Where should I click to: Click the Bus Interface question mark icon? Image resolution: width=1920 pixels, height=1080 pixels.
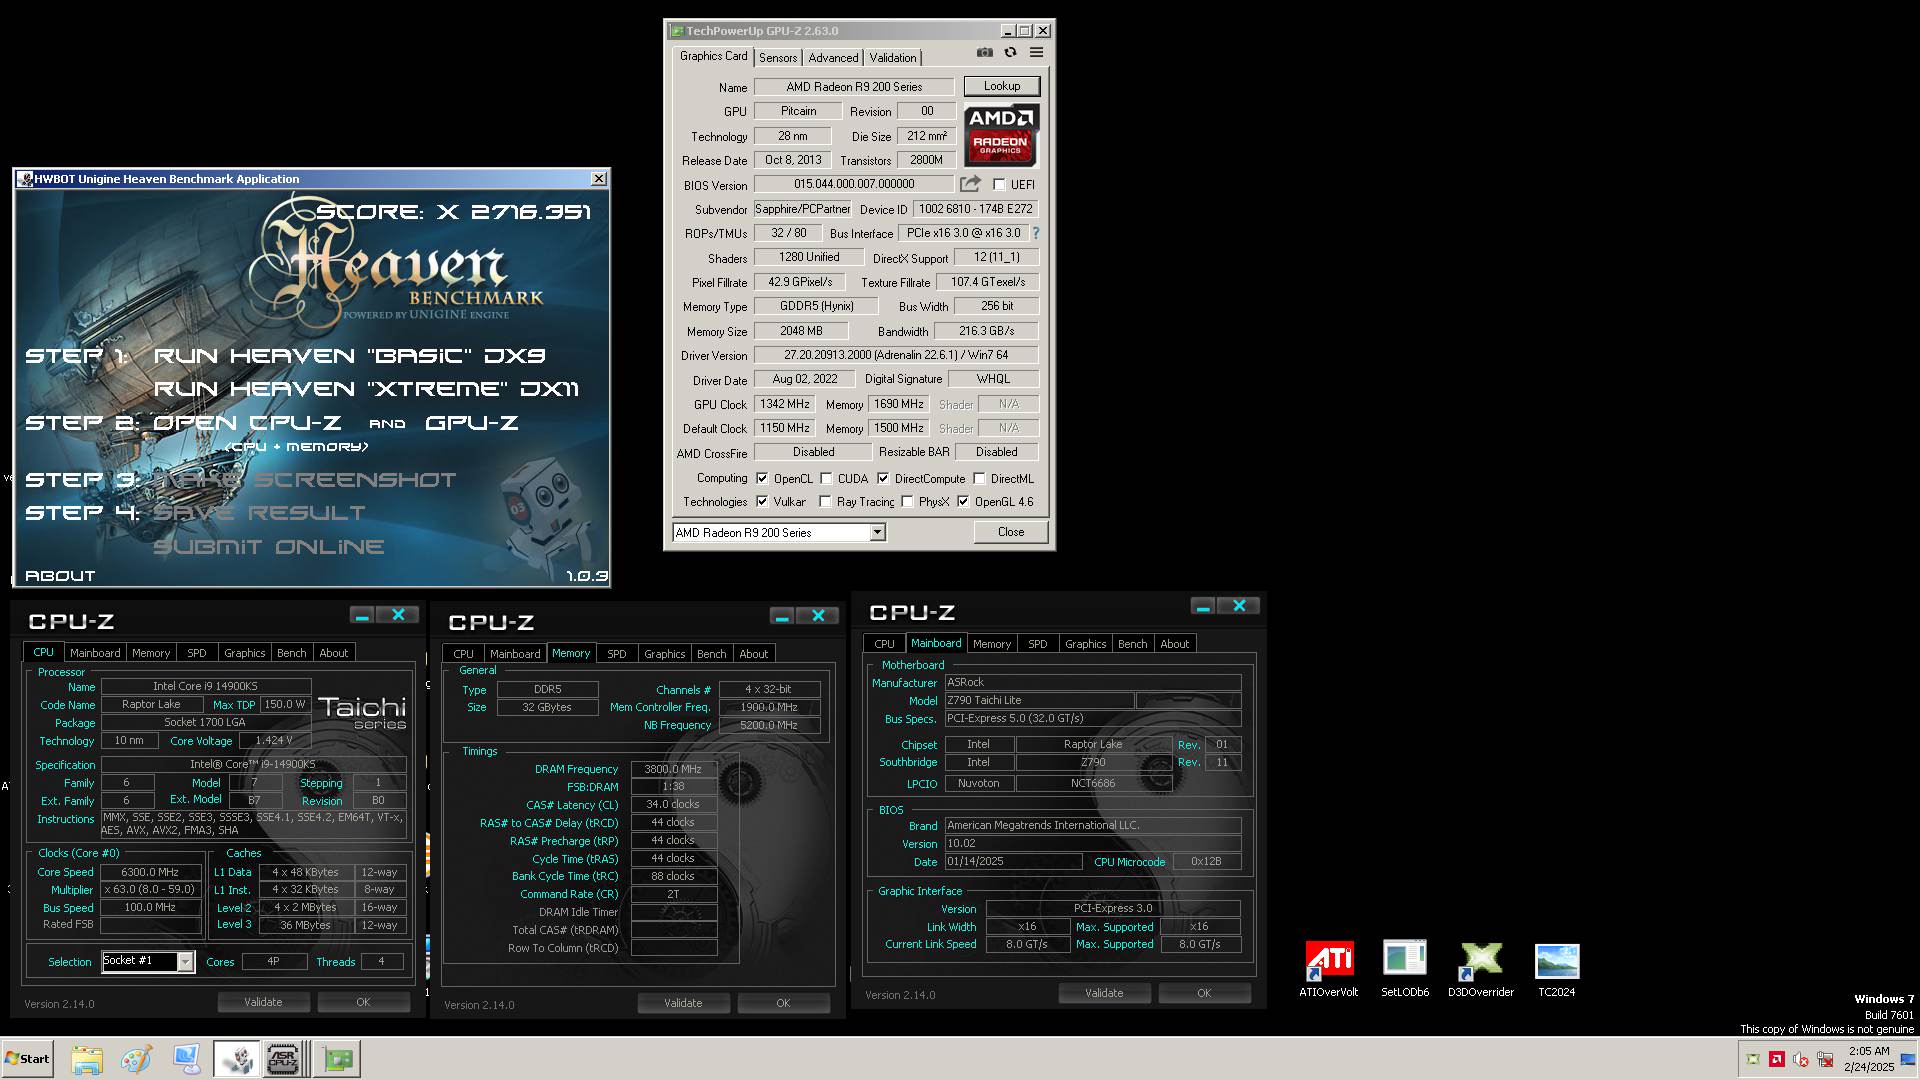(x=1036, y=233)
